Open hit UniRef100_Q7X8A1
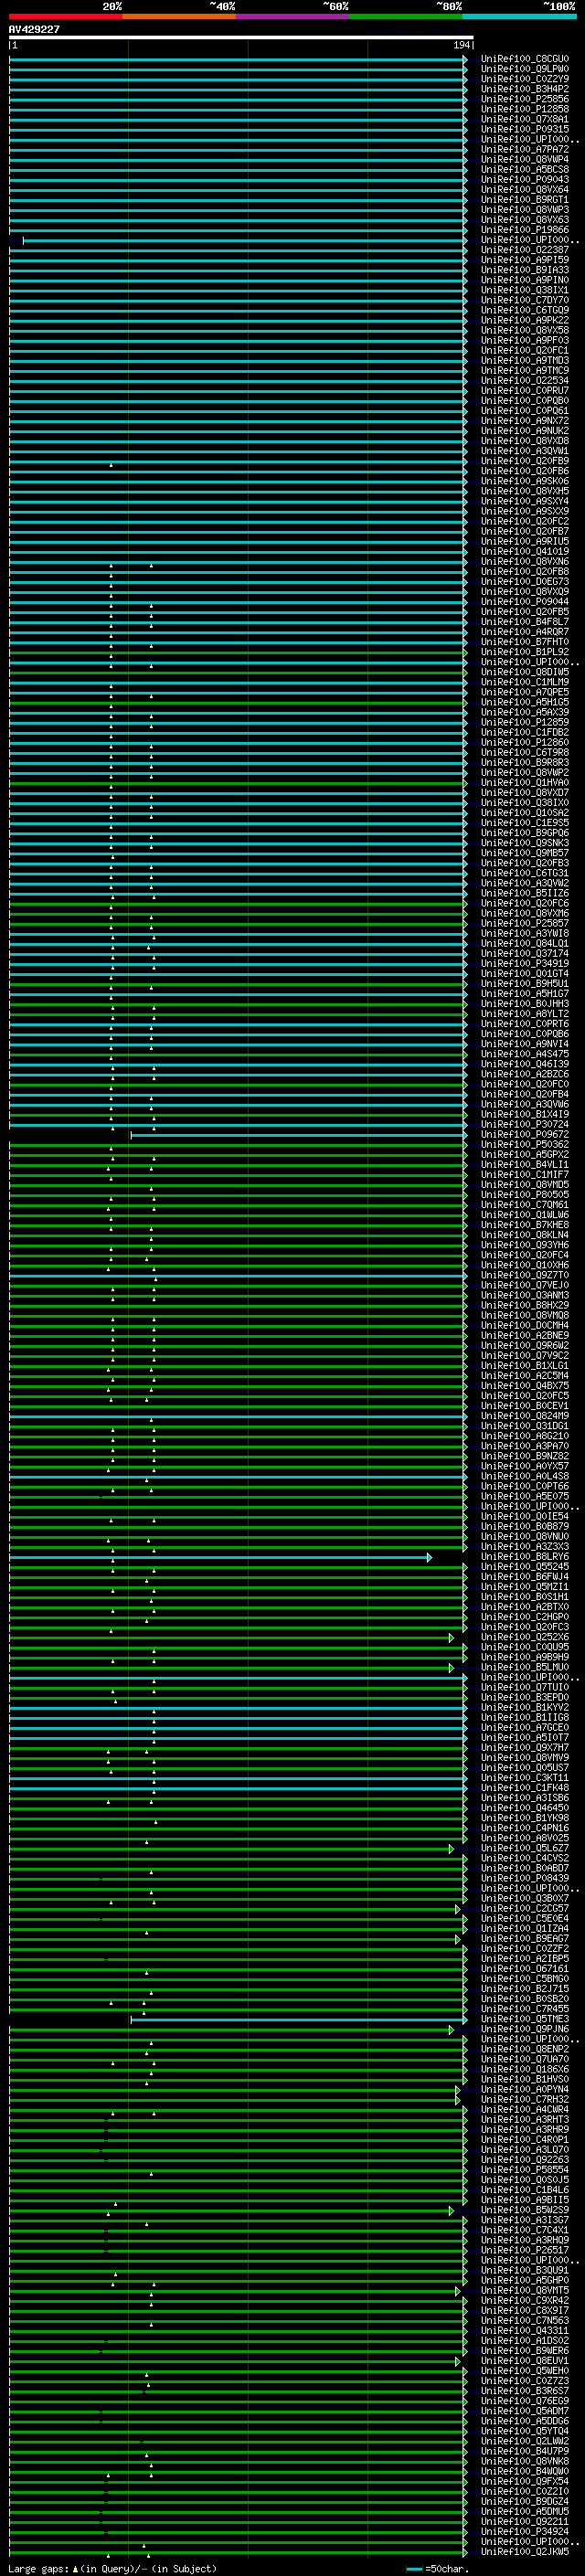The image size is (585, 2576). pos(524,119)
